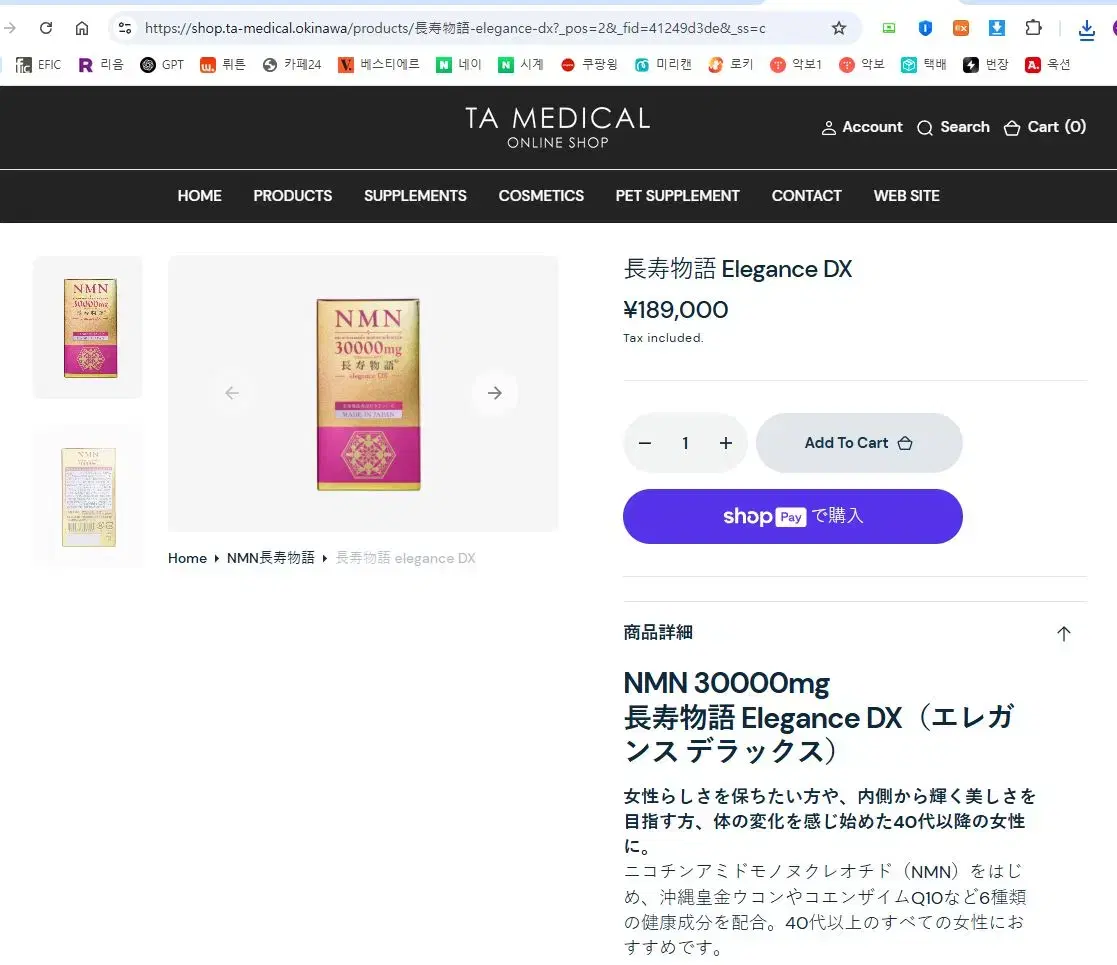Show previous product image arrow
This screenshot has width=1117, height=965.
pos(232,393)
